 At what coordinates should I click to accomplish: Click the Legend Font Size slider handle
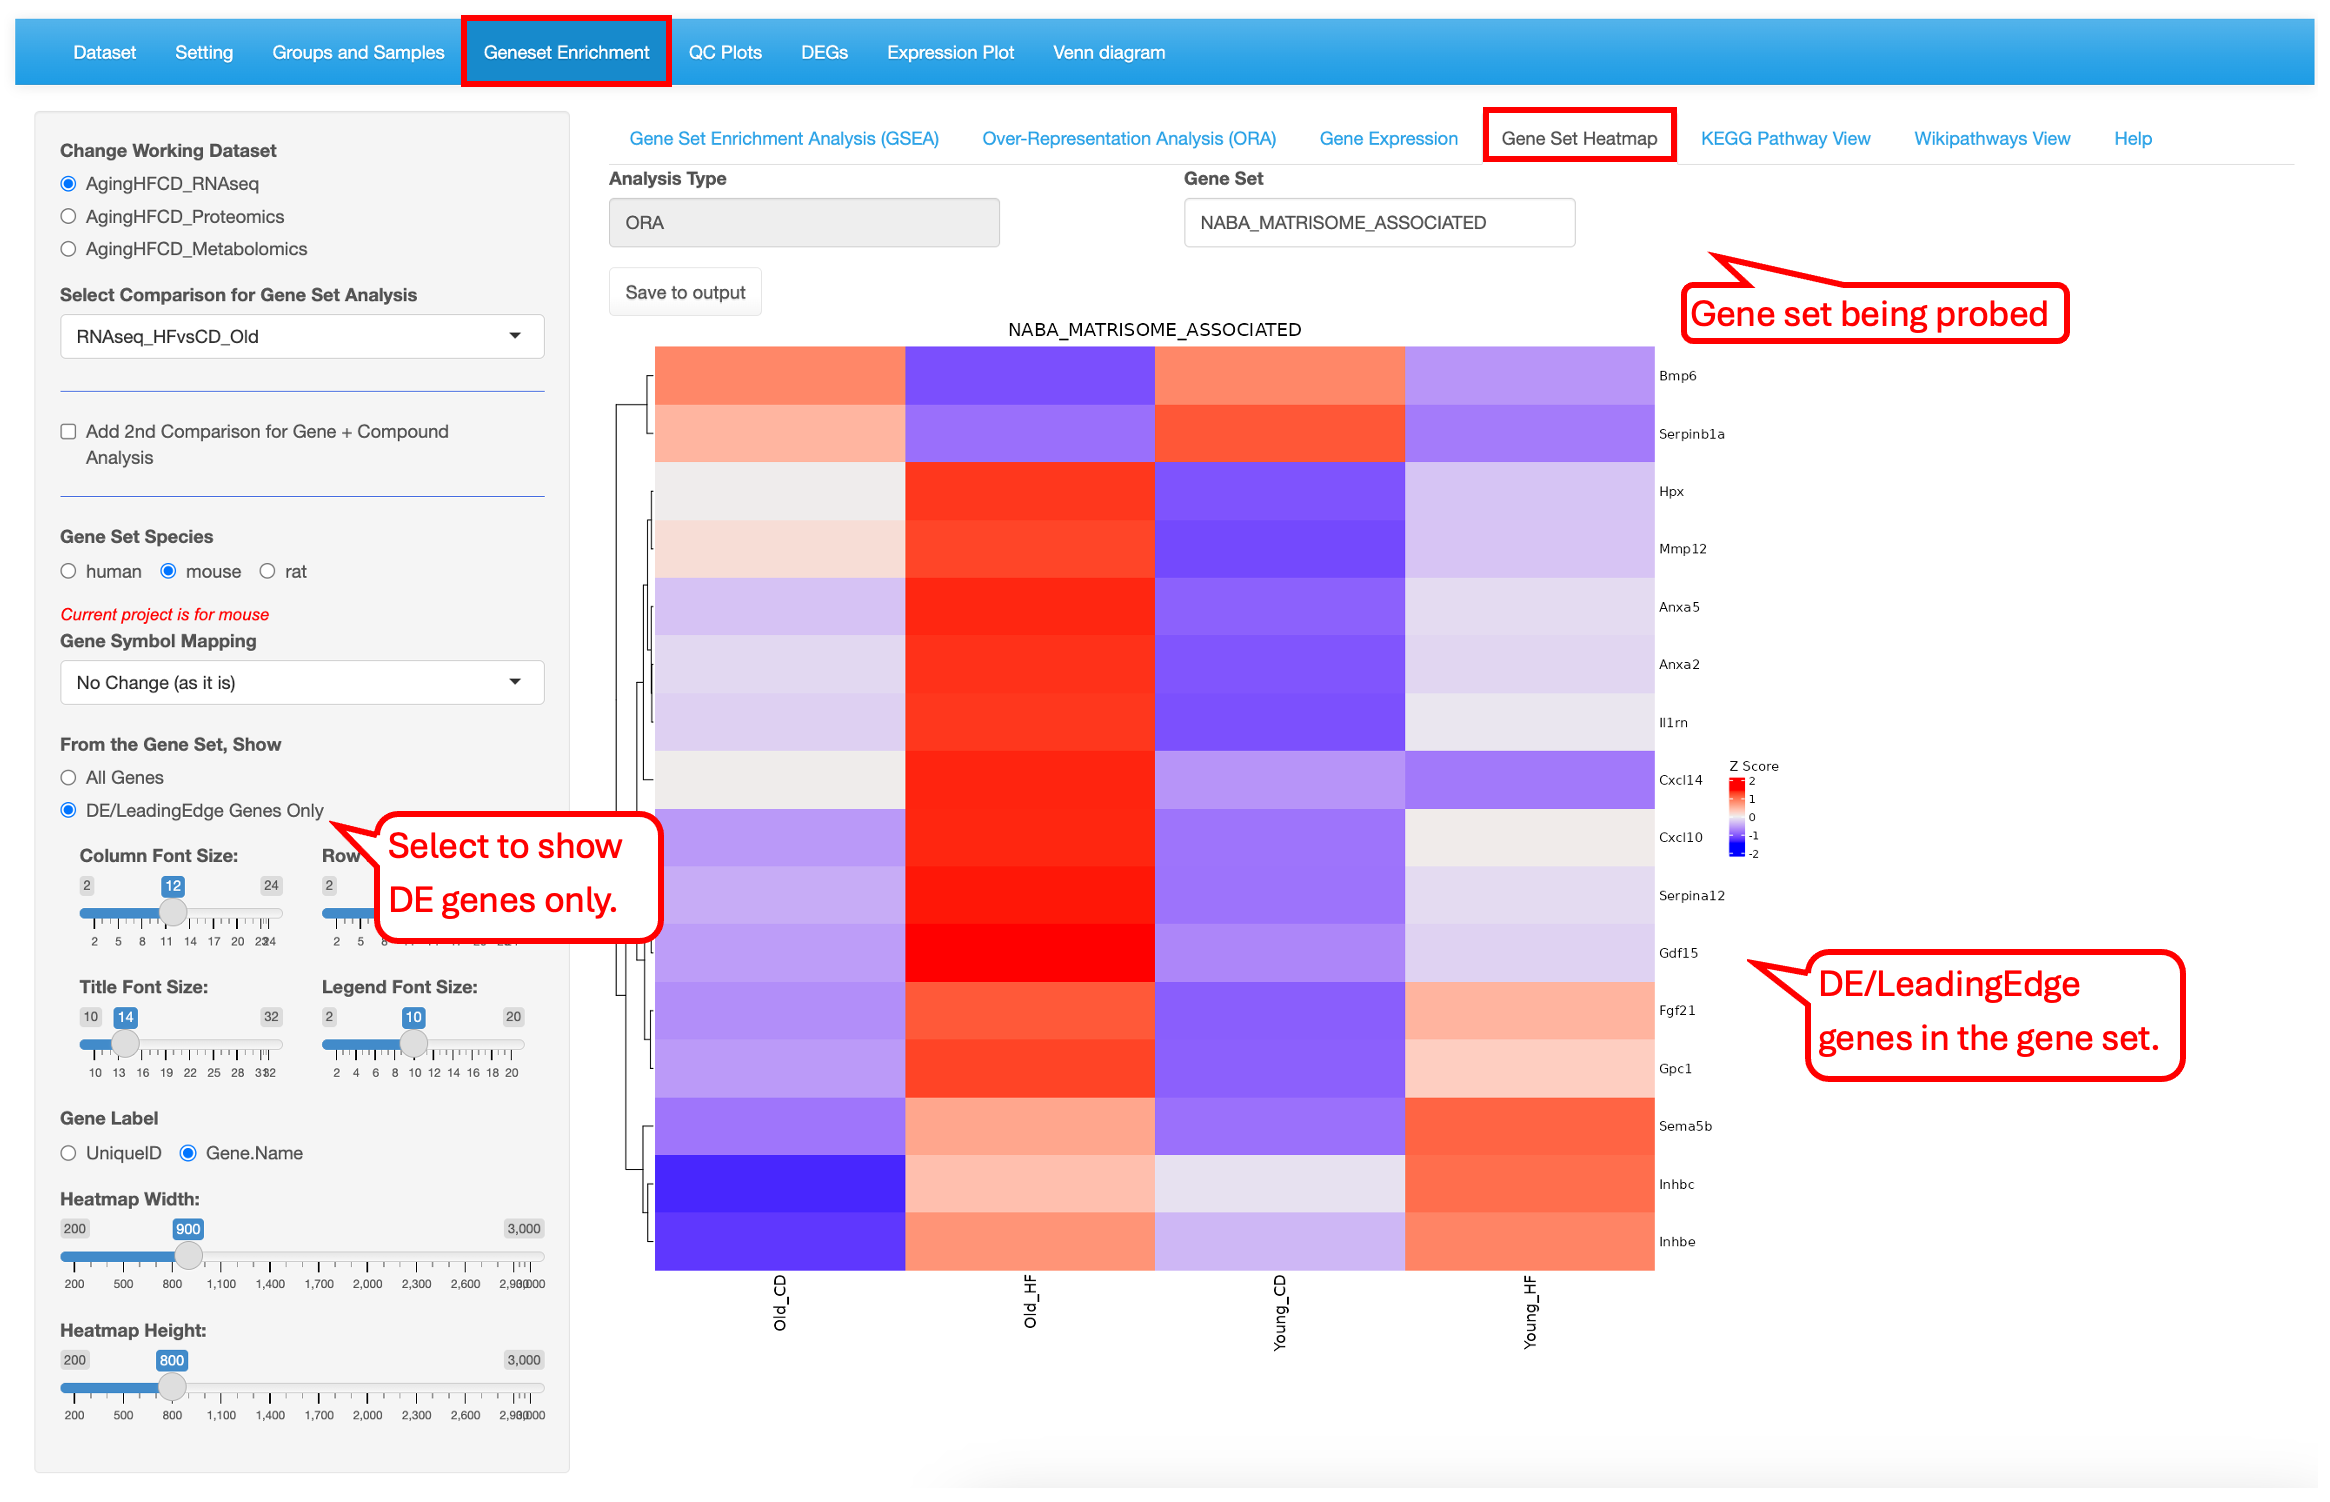[413, 1044]
